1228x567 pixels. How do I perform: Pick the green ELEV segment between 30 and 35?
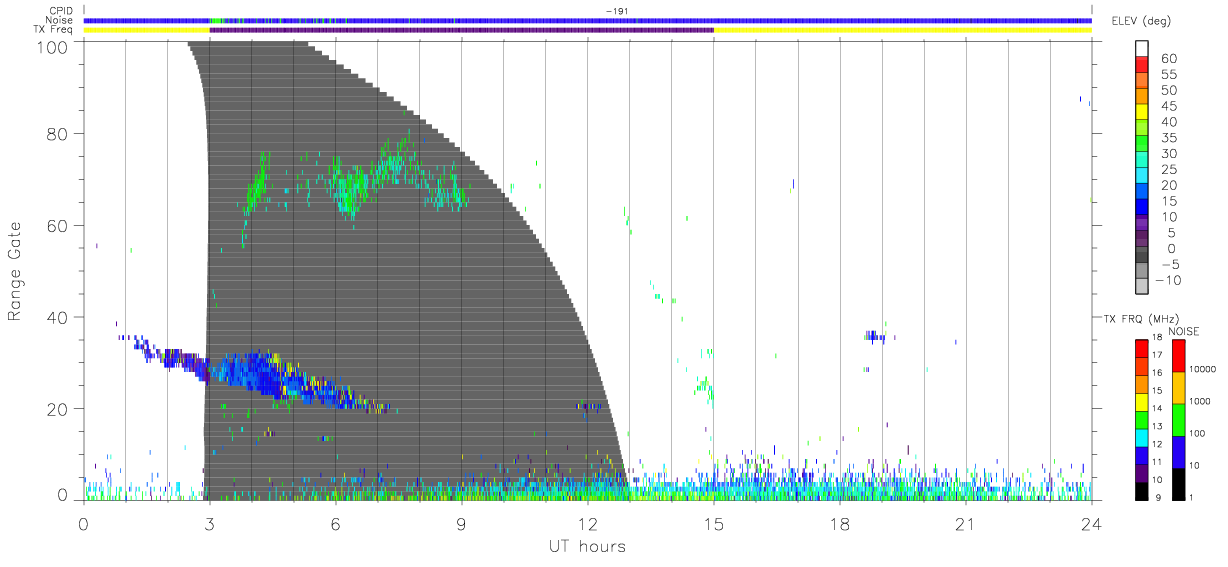1143,145
